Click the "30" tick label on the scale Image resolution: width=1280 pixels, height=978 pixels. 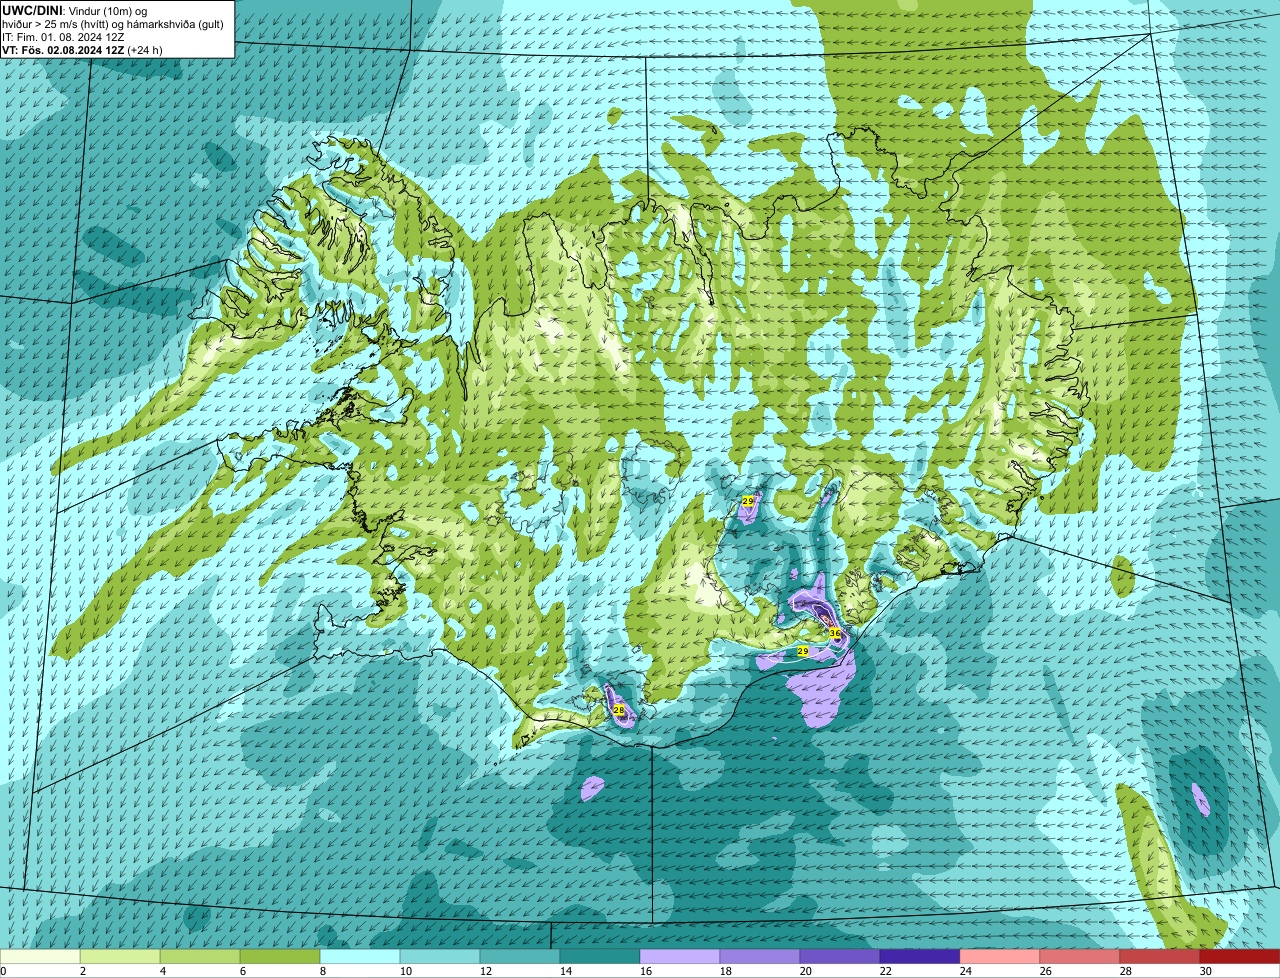tap(1206, 971)
